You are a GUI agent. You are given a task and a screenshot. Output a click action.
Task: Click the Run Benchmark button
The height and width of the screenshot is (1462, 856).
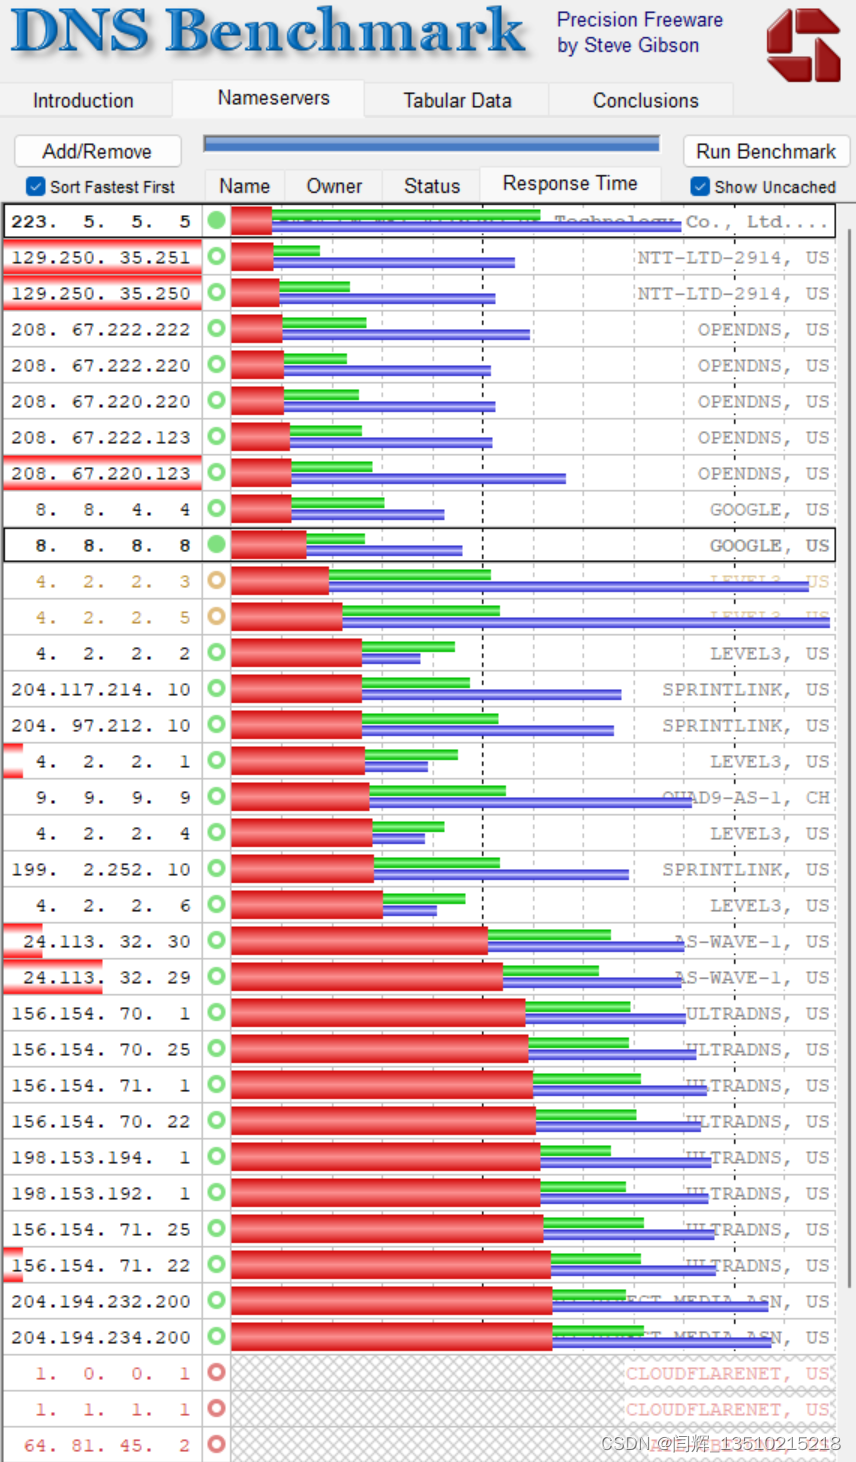pos(766,151)
